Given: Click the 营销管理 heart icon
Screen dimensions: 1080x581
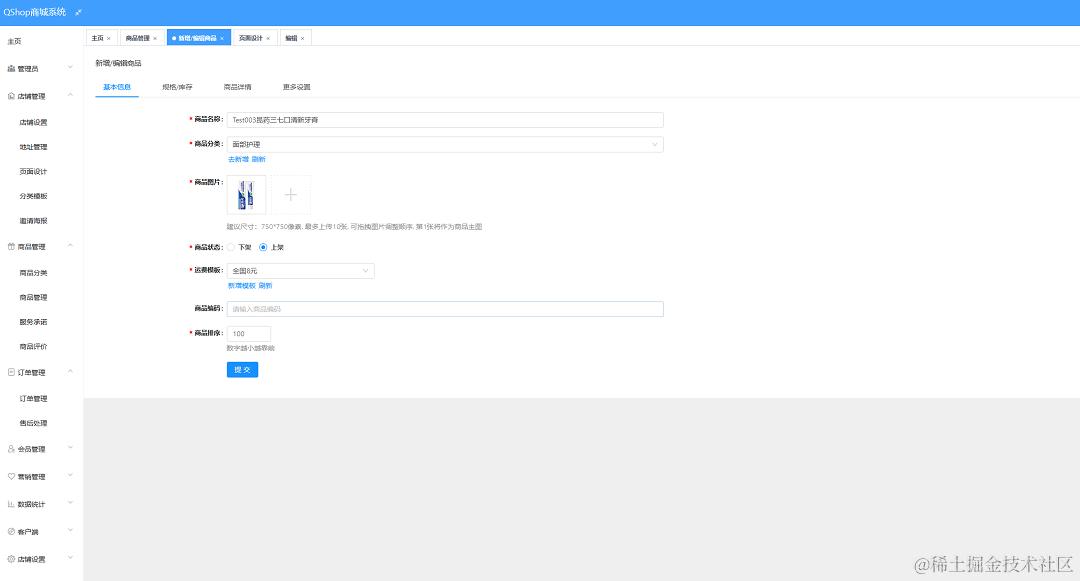Looking at the screenshot, I should pyautogui.click(x=11, y=476).
